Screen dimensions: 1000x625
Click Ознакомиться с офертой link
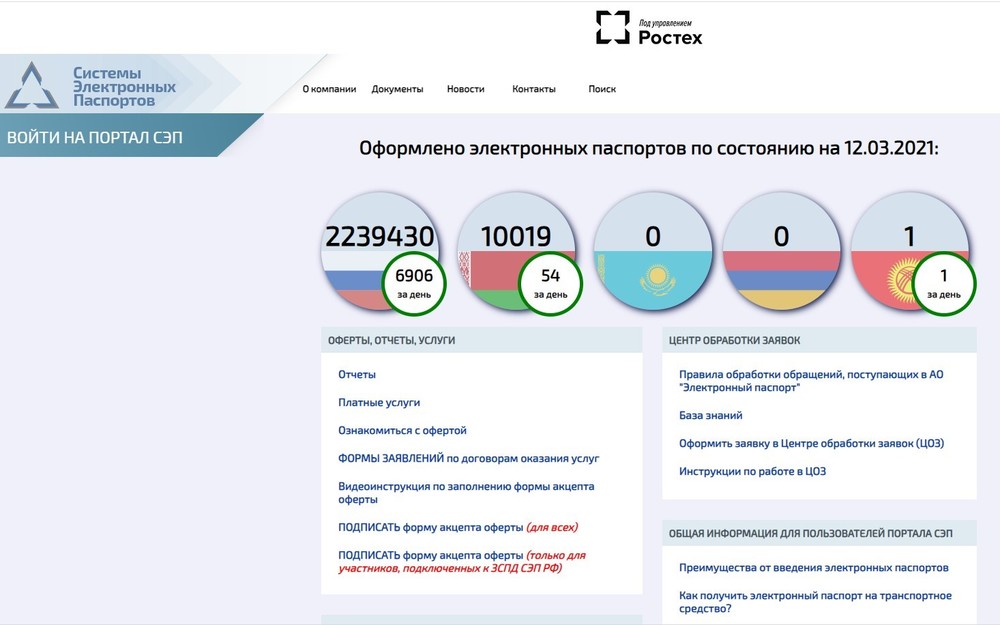pos(402,431)
